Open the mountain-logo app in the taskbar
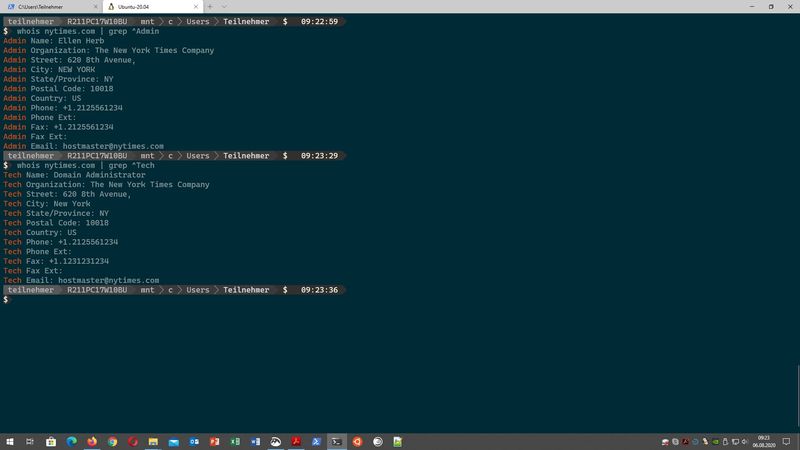 click(276, 442)
